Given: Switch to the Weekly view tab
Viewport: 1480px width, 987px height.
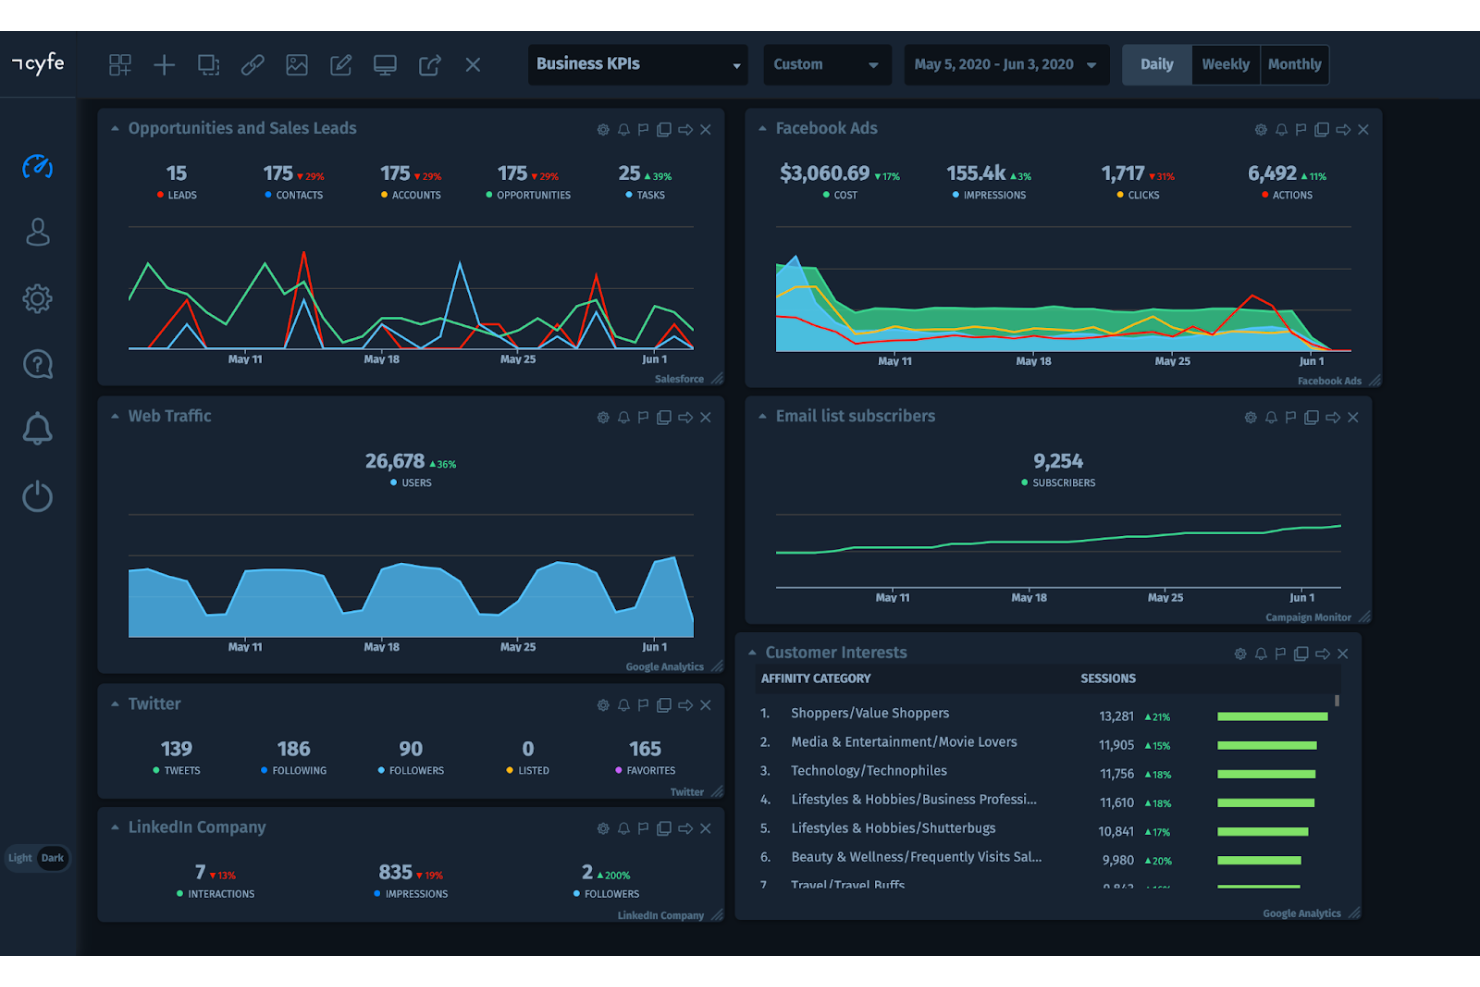Looking at the screenshot, I should point(1226,65).
